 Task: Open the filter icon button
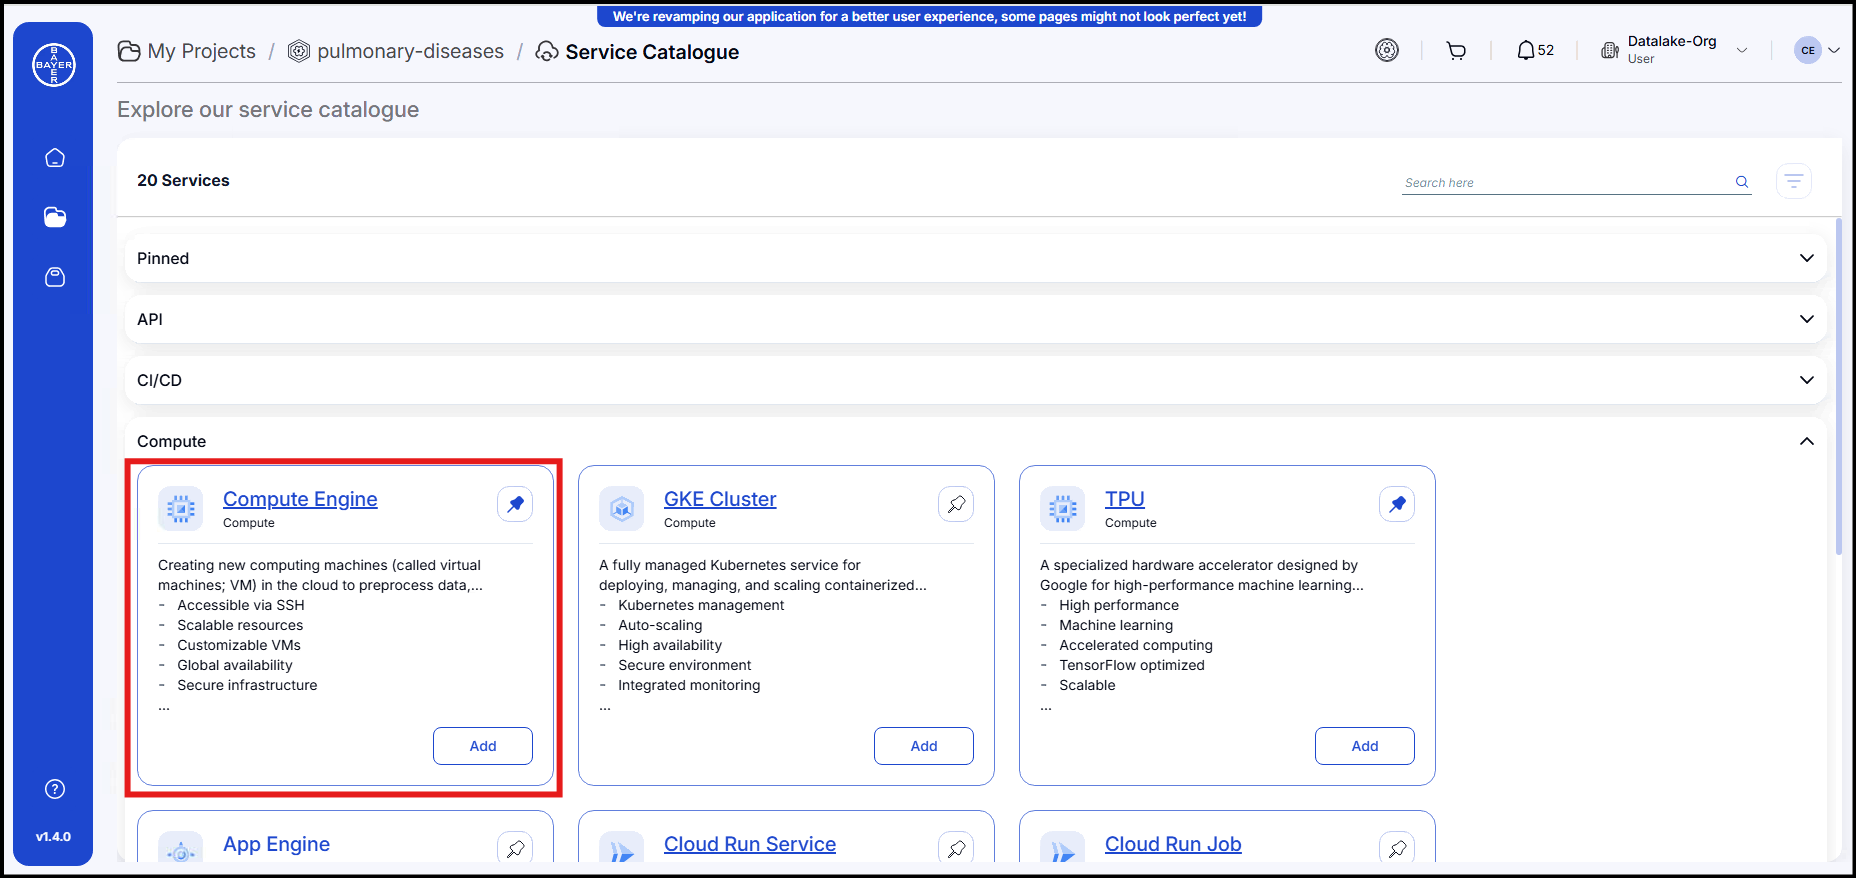tap(1794, 181)
